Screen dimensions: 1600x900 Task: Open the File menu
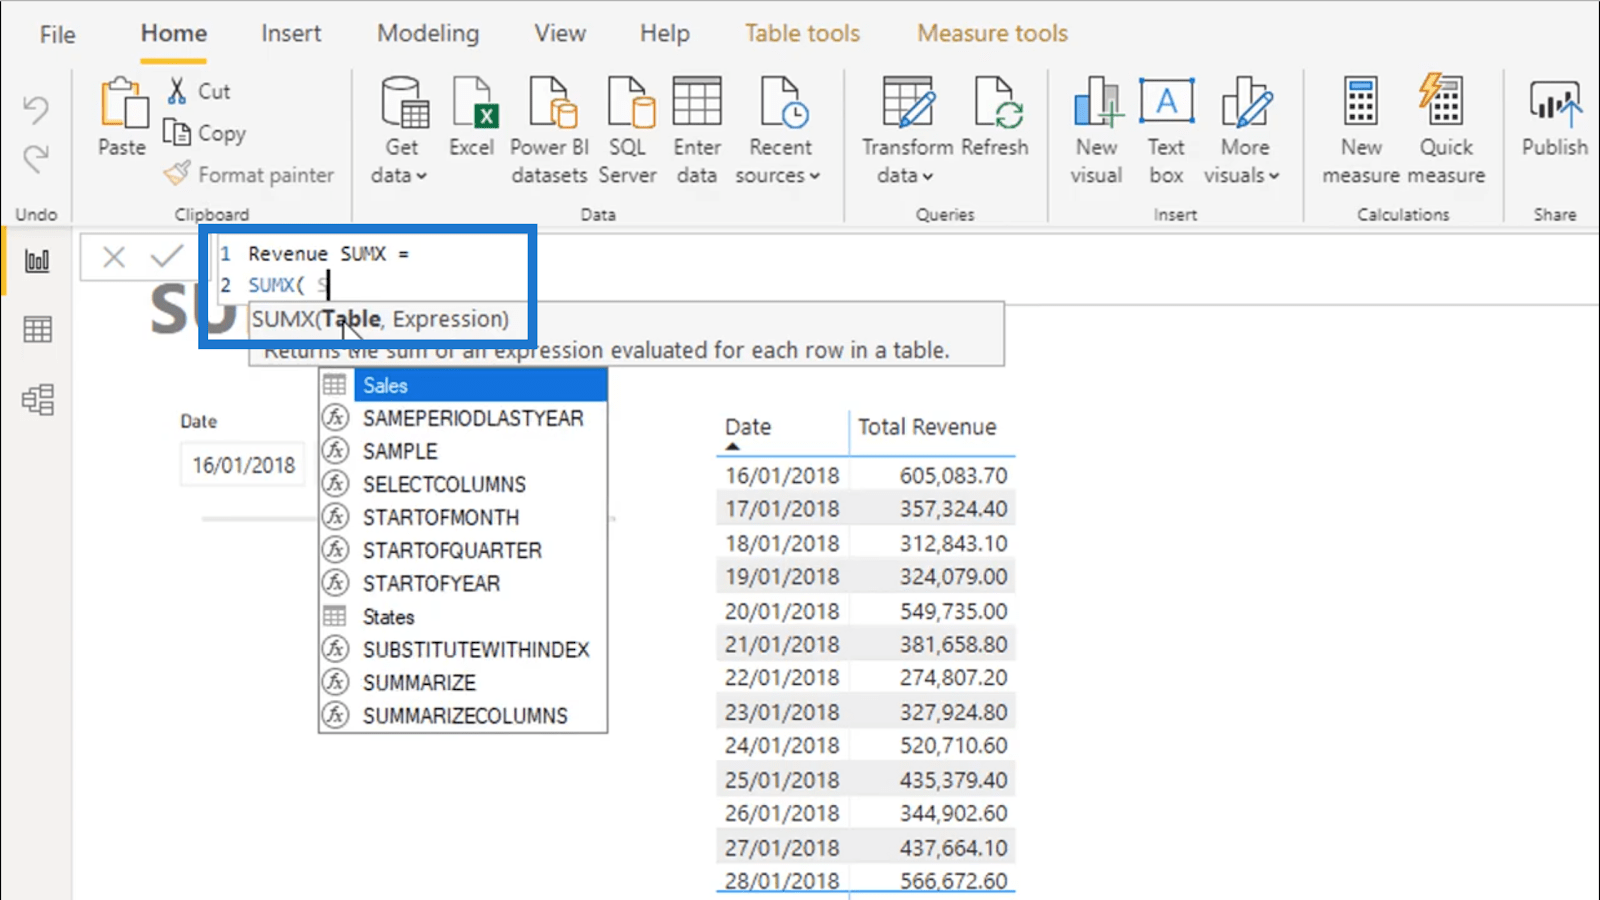click(57, 34)
